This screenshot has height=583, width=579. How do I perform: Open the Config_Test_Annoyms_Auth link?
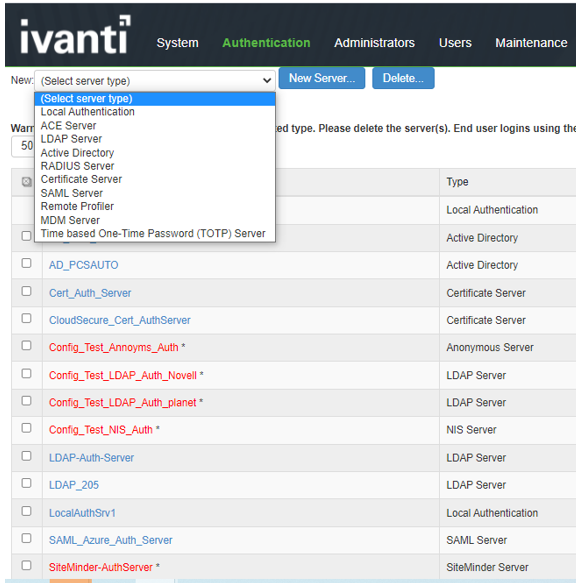pos(114,347)
